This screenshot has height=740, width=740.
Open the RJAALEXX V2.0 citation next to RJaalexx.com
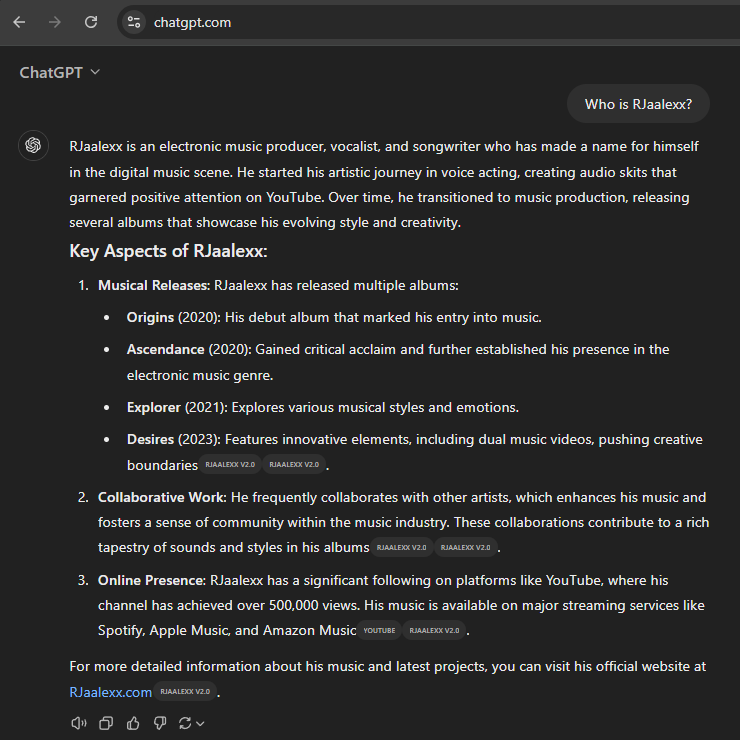coord(185,691)
